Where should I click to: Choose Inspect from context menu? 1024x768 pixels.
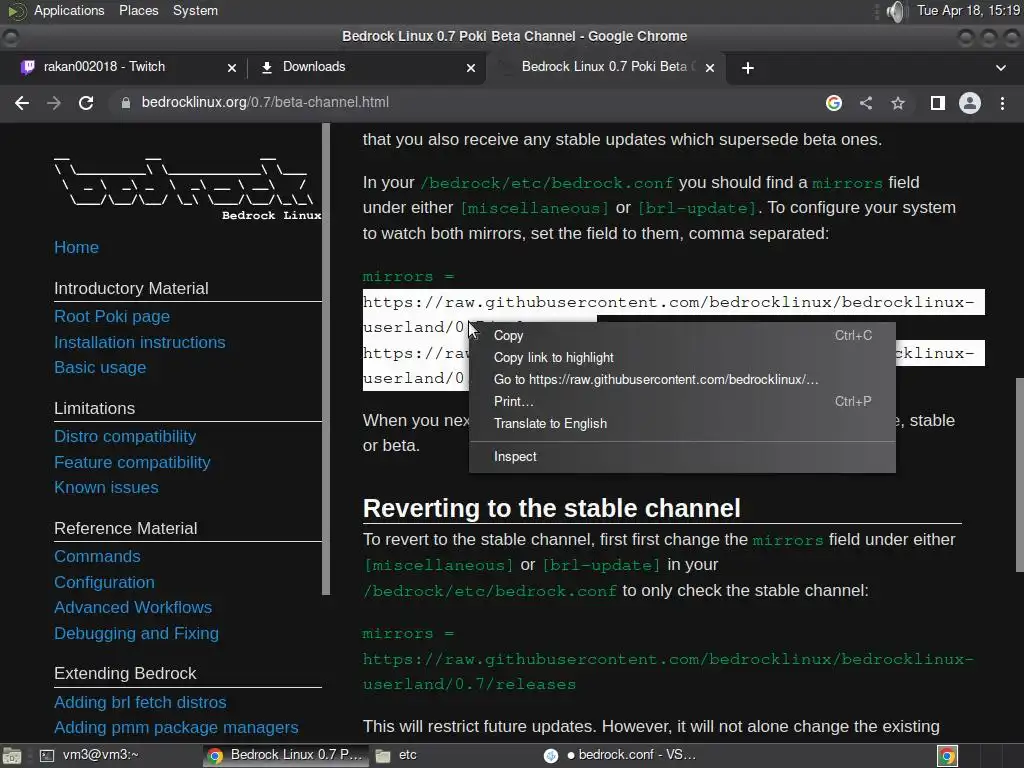[682, 456]
